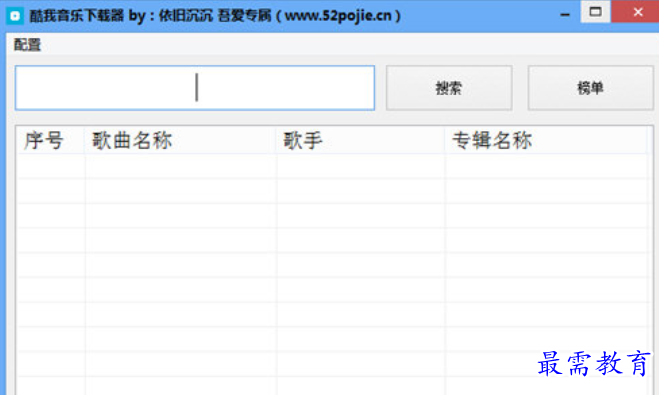Maximize the music downloader window

[x=595, y=12]
